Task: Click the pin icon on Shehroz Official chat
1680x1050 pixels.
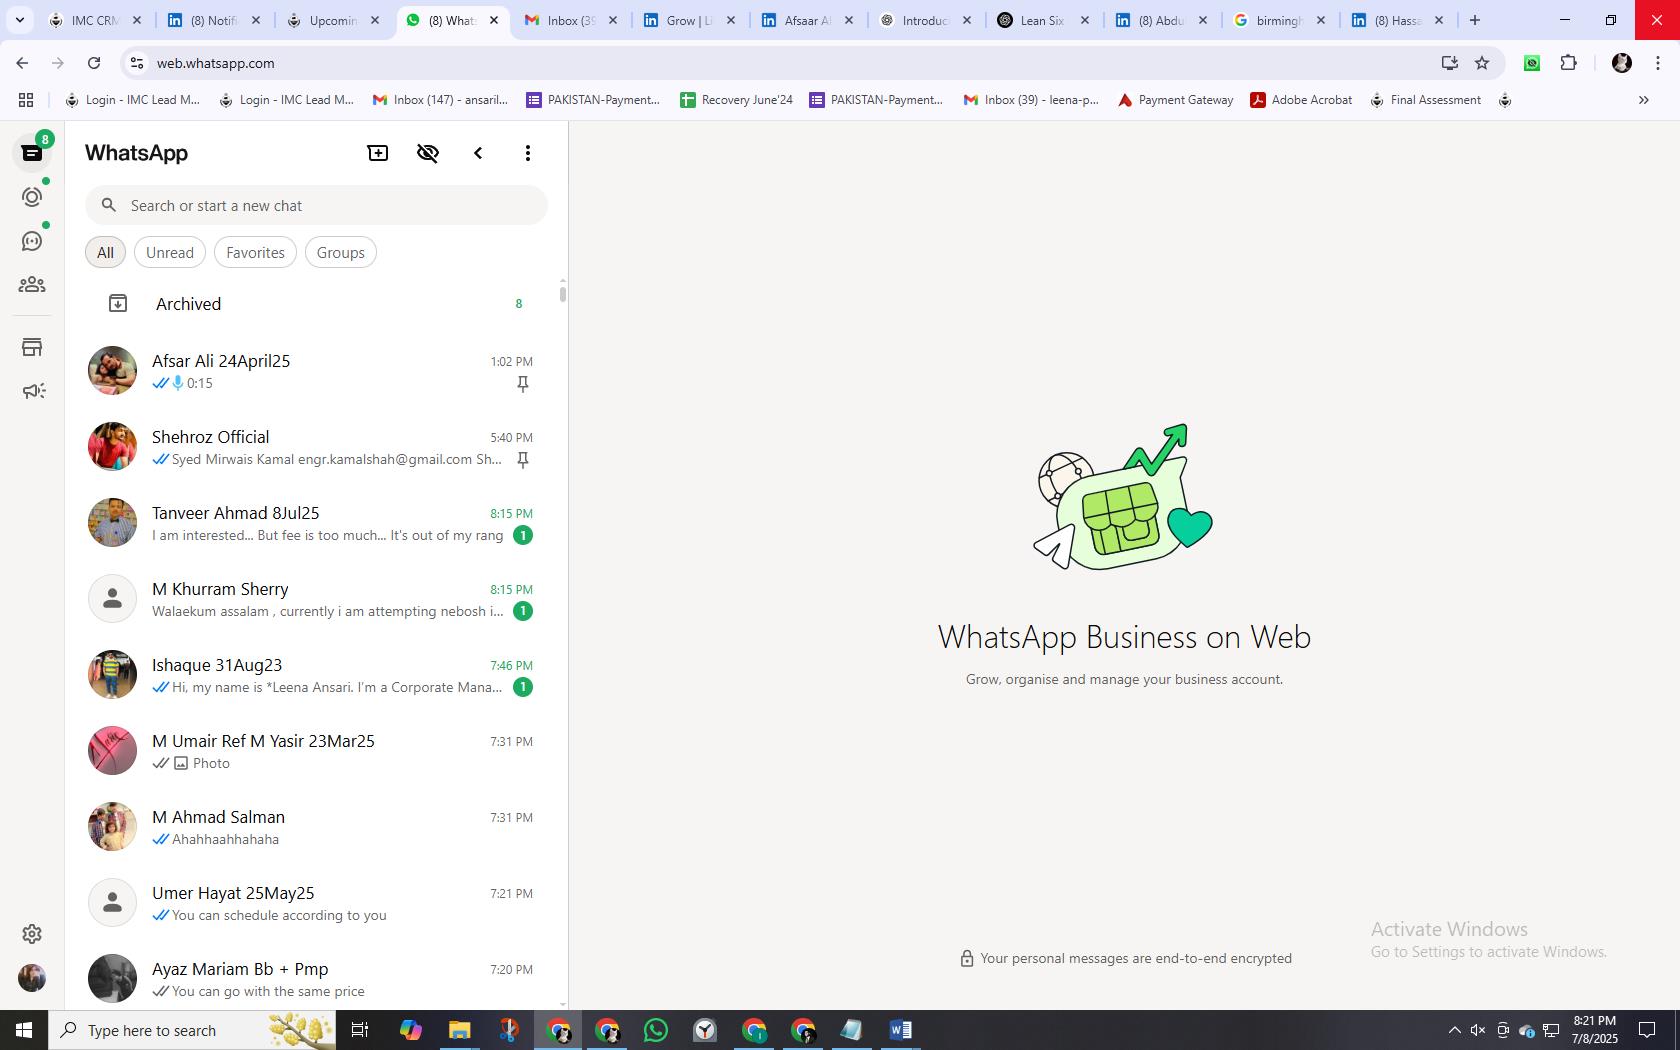Action: 522,460
